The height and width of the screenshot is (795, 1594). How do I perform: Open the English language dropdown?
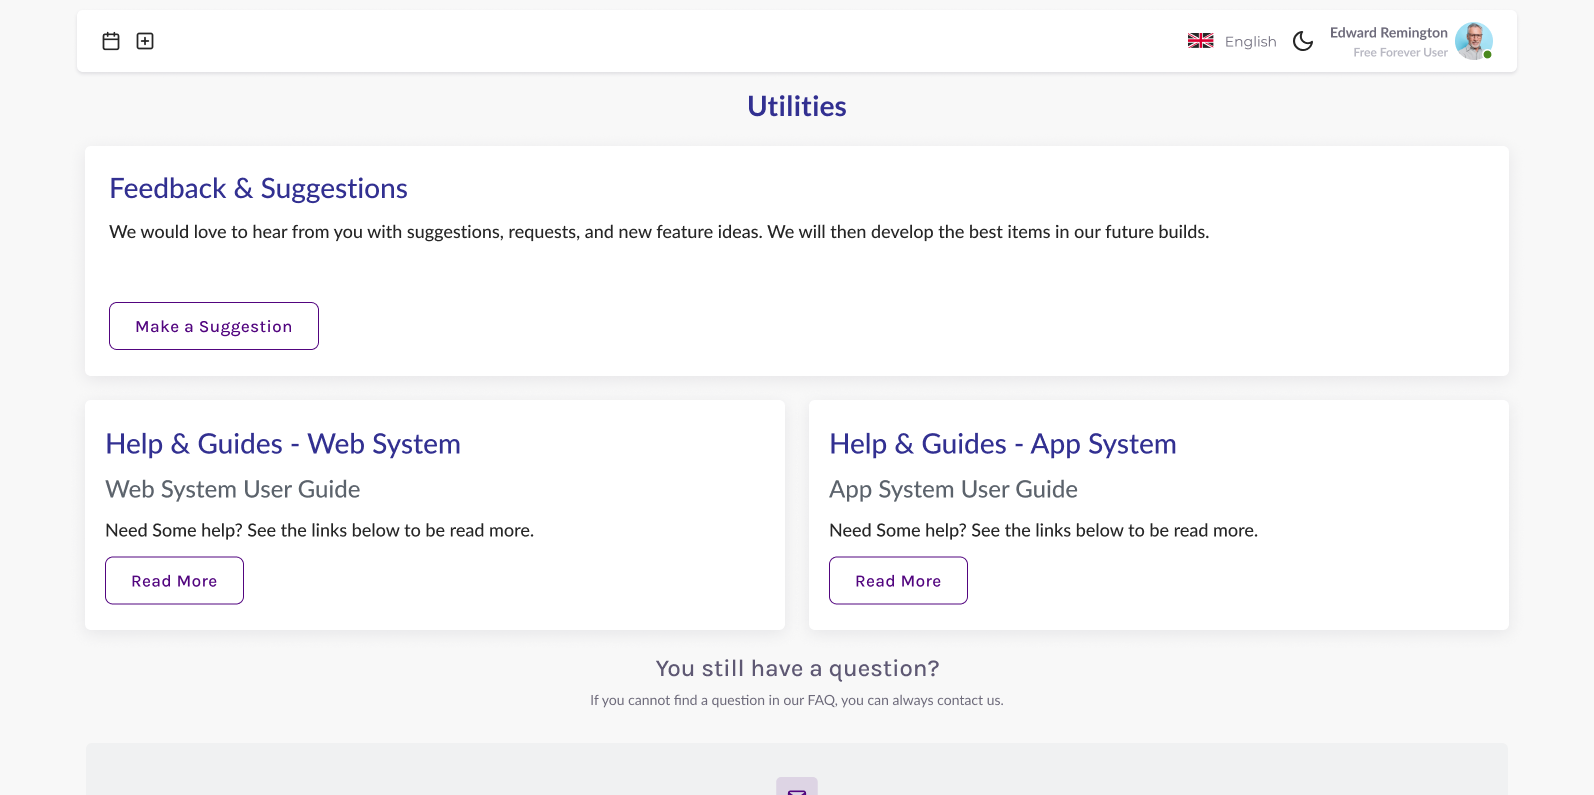[x=1250, y=42]
